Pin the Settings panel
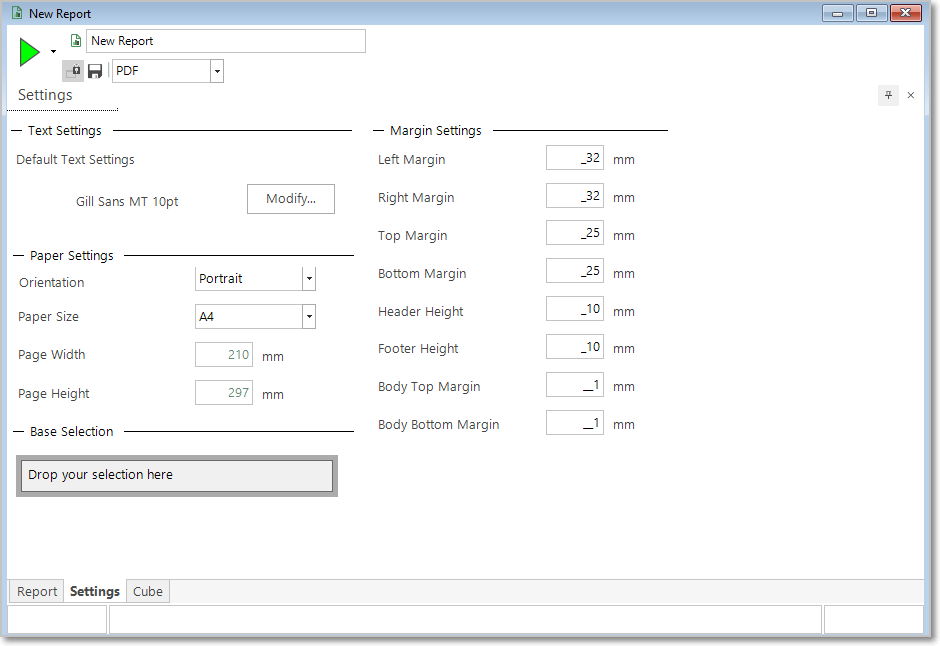 coord(888,95)
